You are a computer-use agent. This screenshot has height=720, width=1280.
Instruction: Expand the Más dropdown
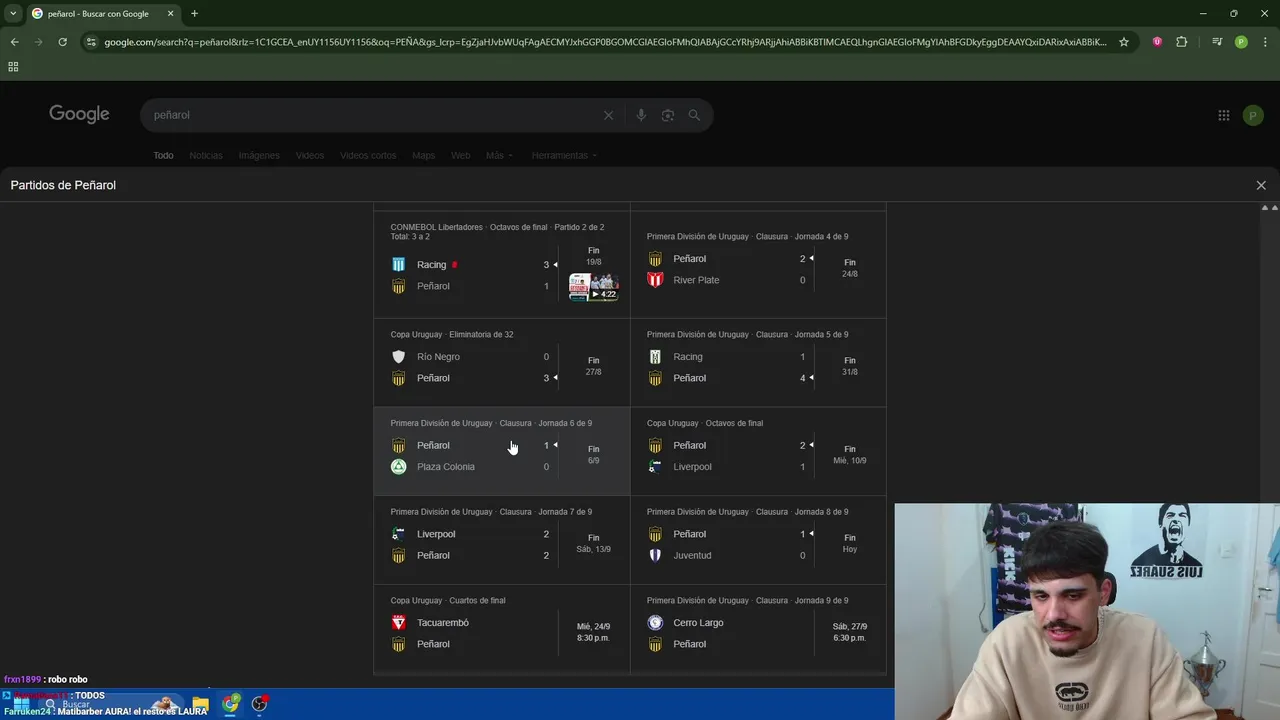(x=499, y=155)
